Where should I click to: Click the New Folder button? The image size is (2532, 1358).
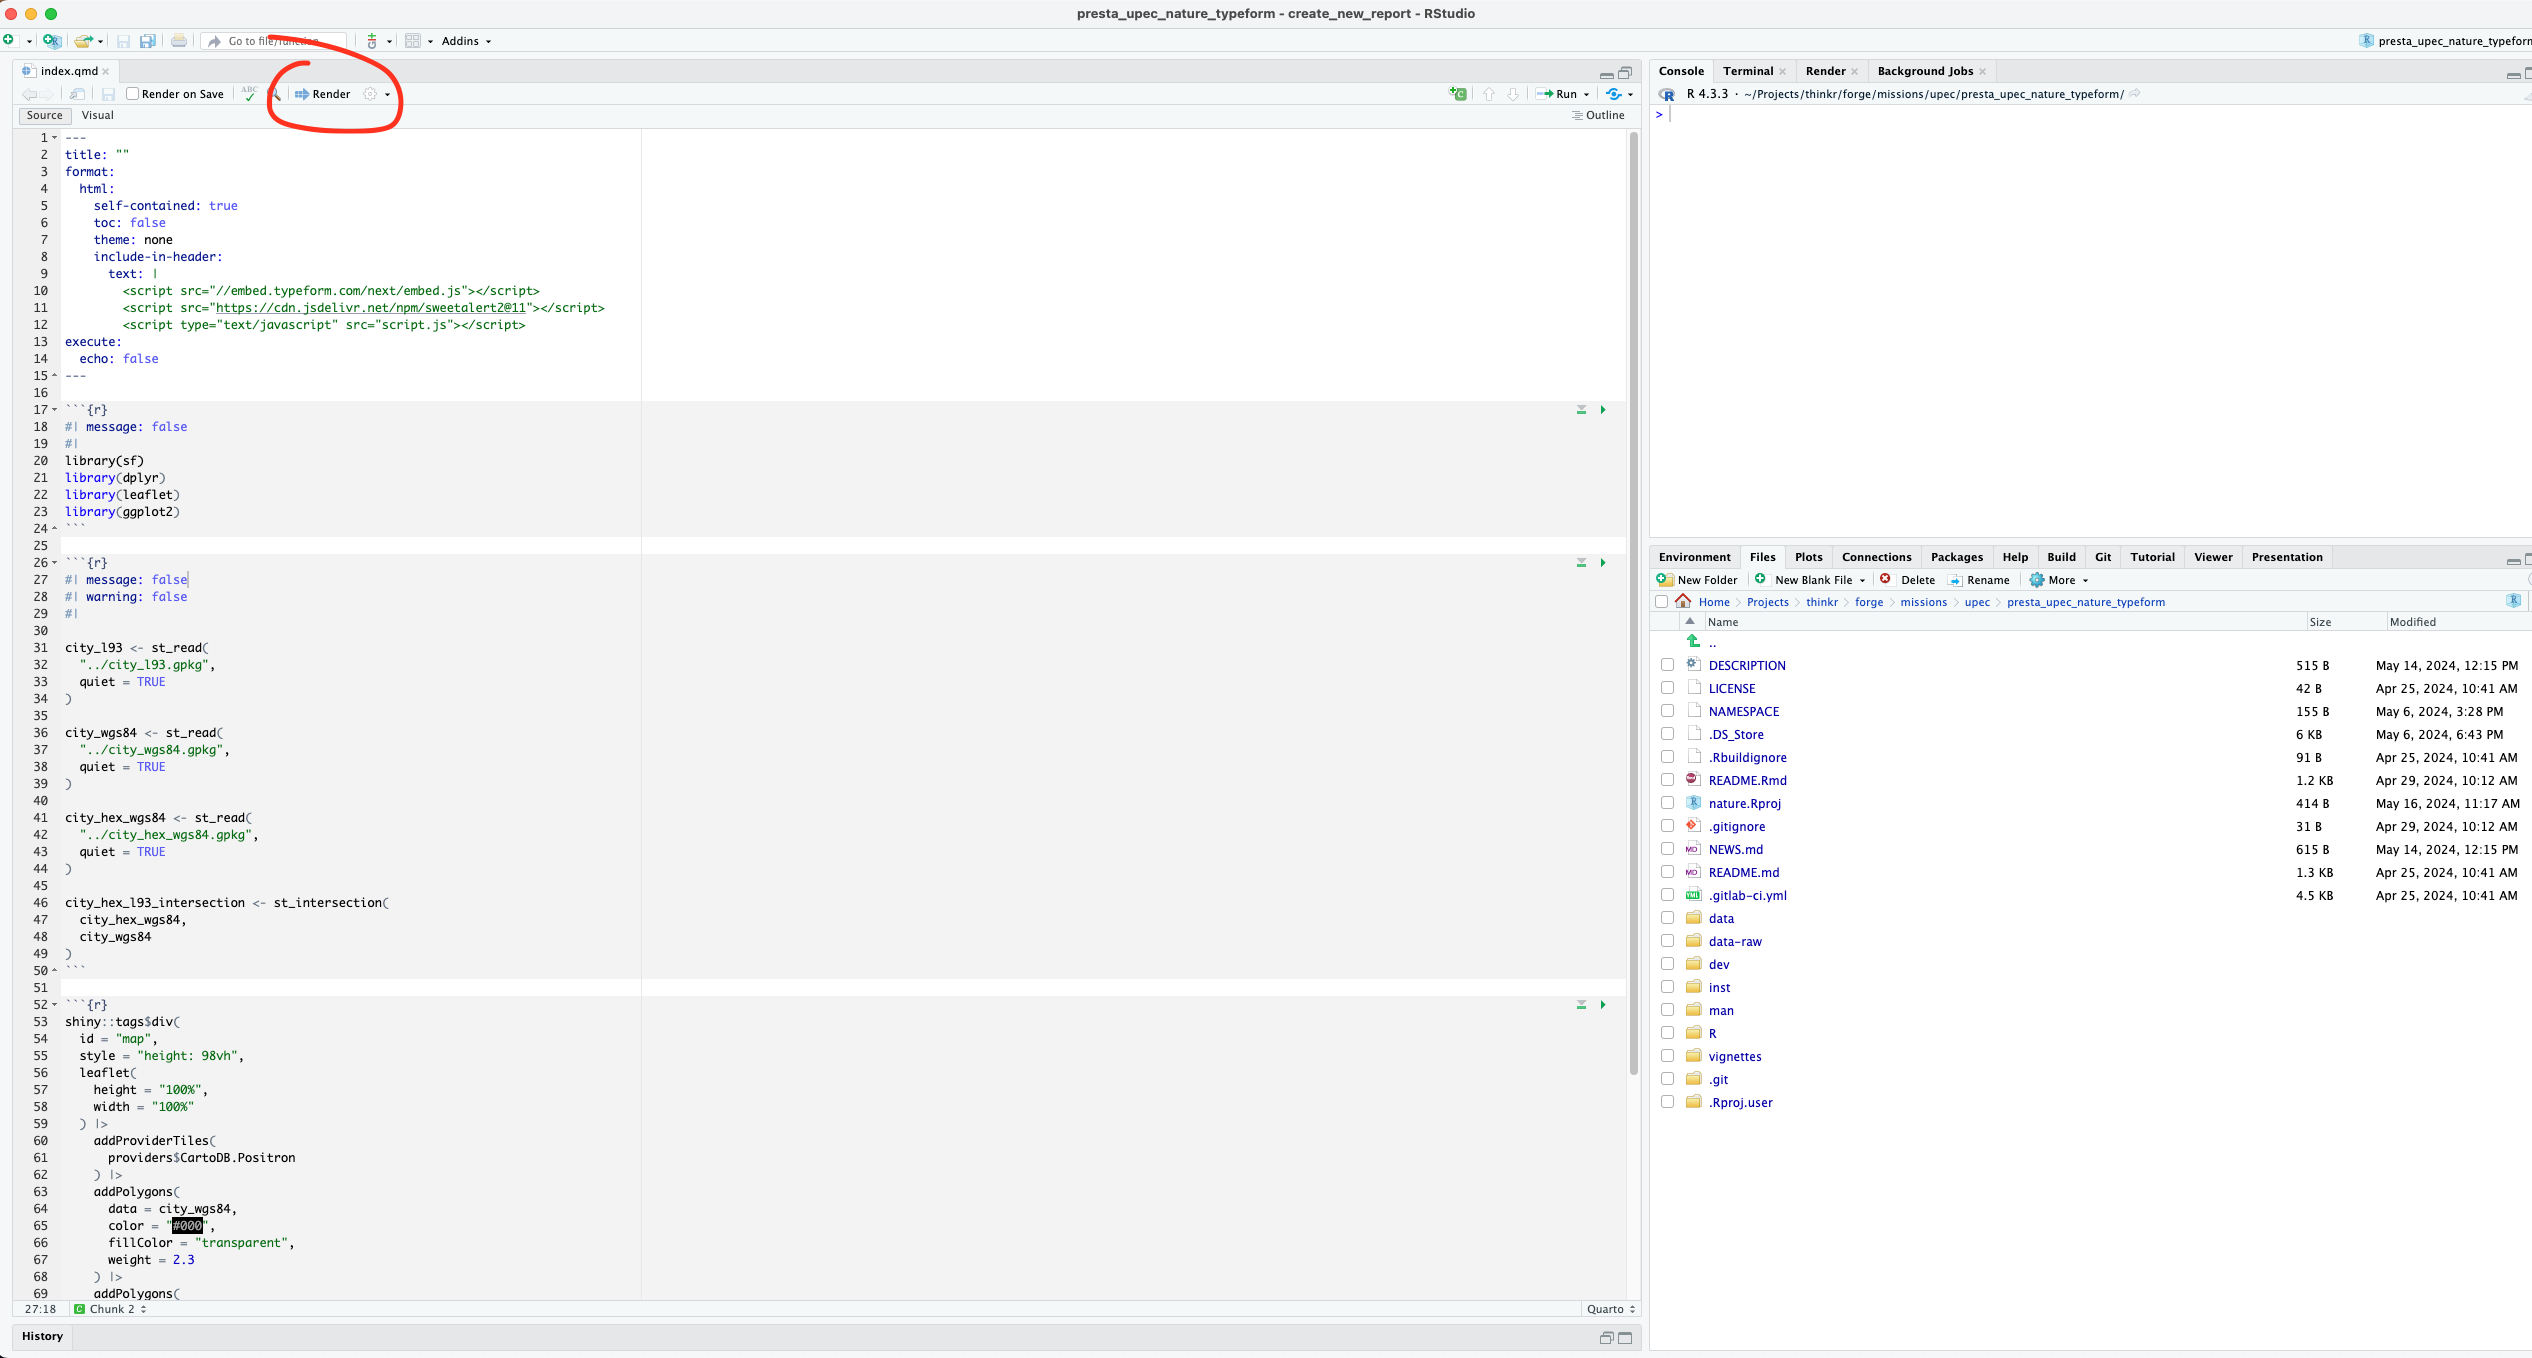(1697, 580)
